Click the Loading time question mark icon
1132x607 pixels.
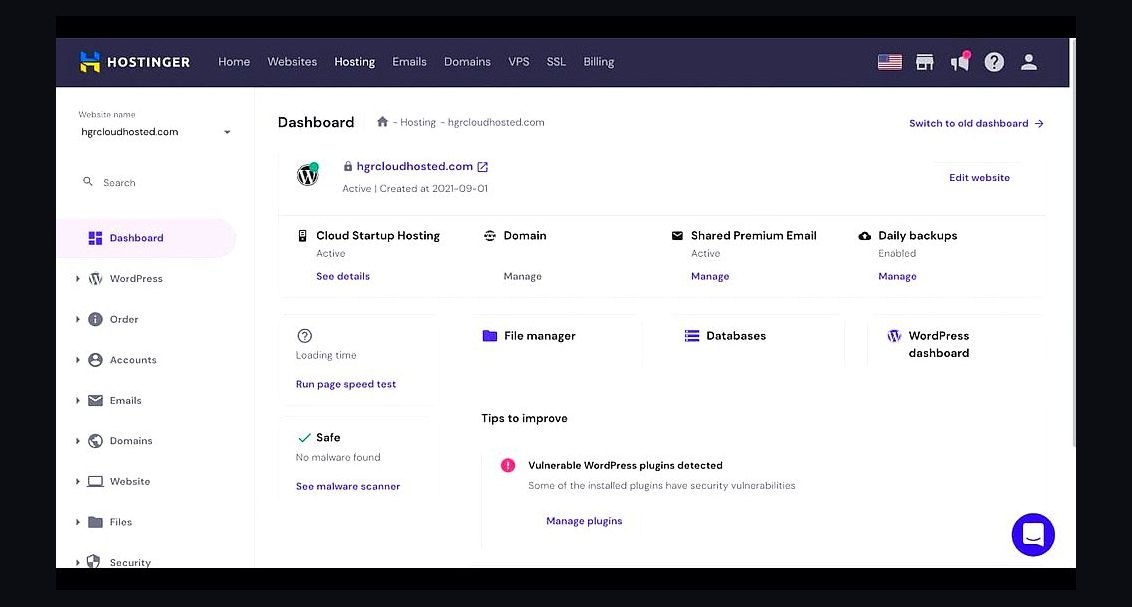click(x=305, y=336)
